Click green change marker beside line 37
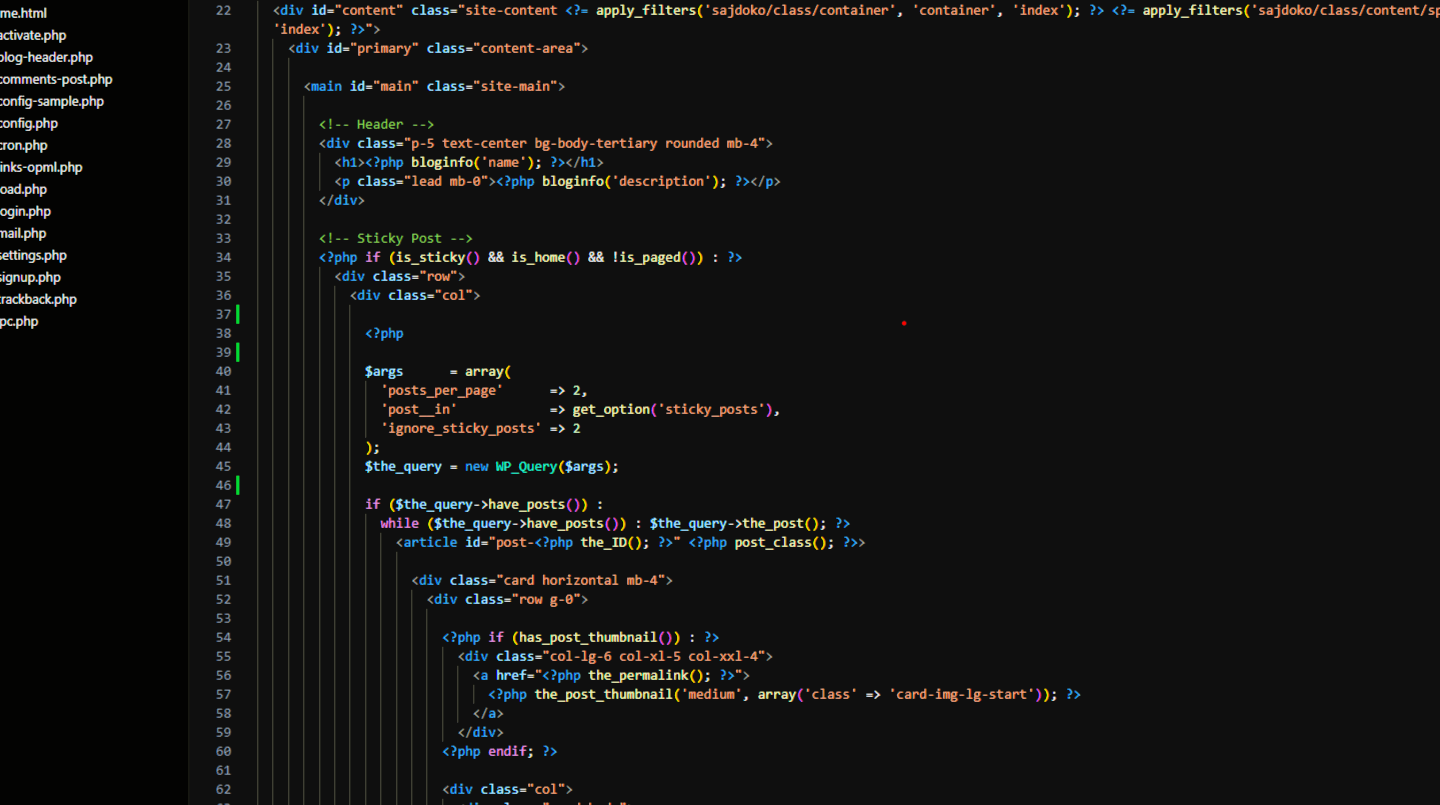Screen dimensions: 1440x805 (x=238, y=314)
